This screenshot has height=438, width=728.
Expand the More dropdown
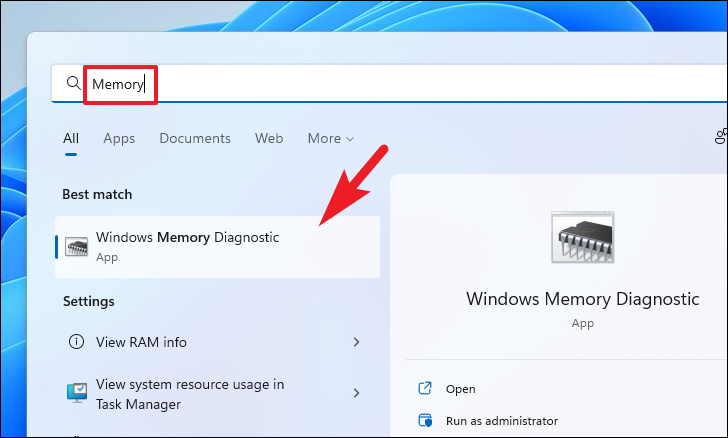331,138
